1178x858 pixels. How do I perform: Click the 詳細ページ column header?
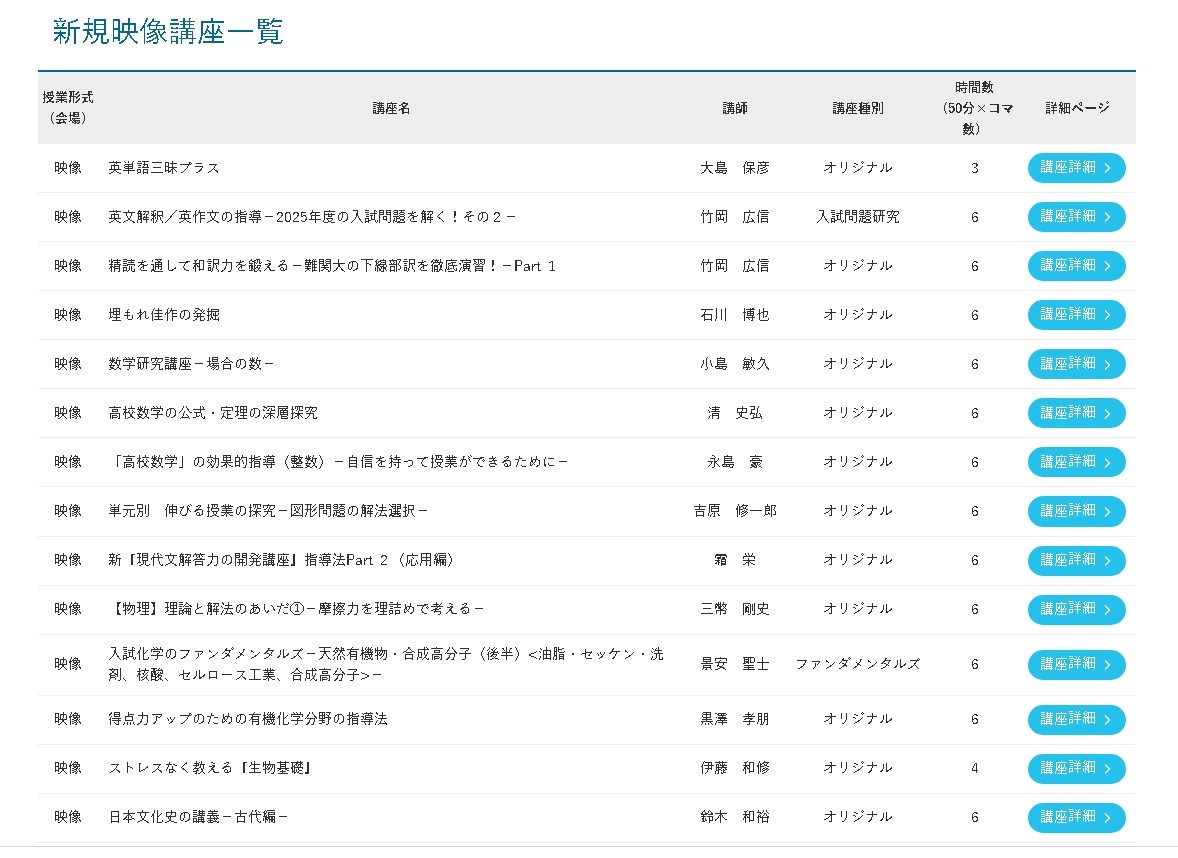click(x=1077, y=108)
